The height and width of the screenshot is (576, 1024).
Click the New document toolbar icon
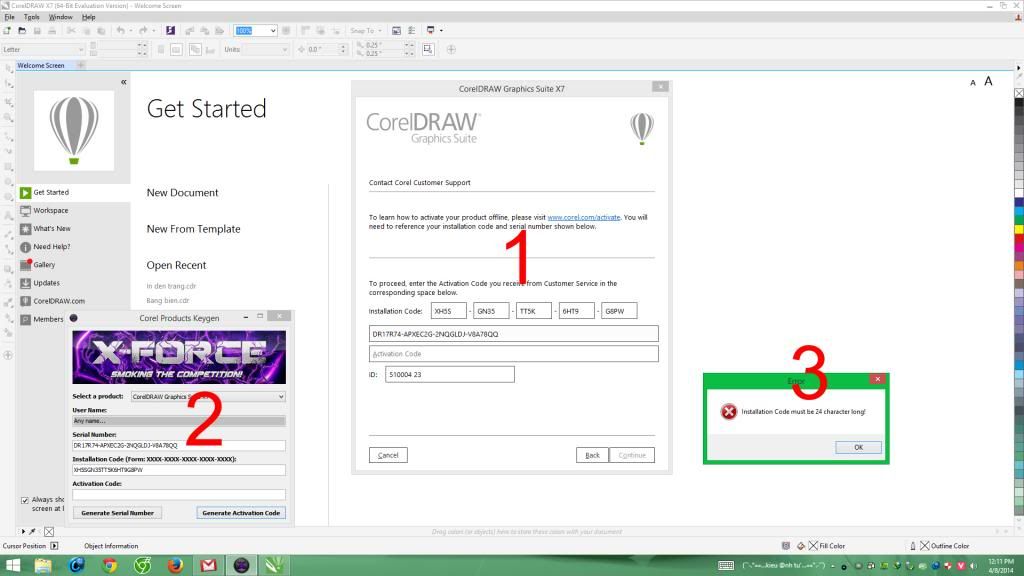pyautogui.click(x=7, y=31)
